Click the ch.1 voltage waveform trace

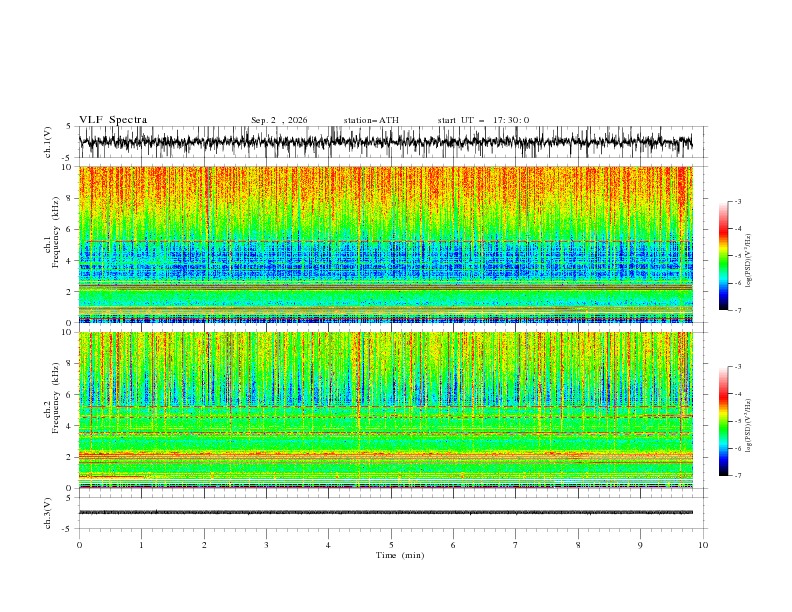click(x=385, y=142)
